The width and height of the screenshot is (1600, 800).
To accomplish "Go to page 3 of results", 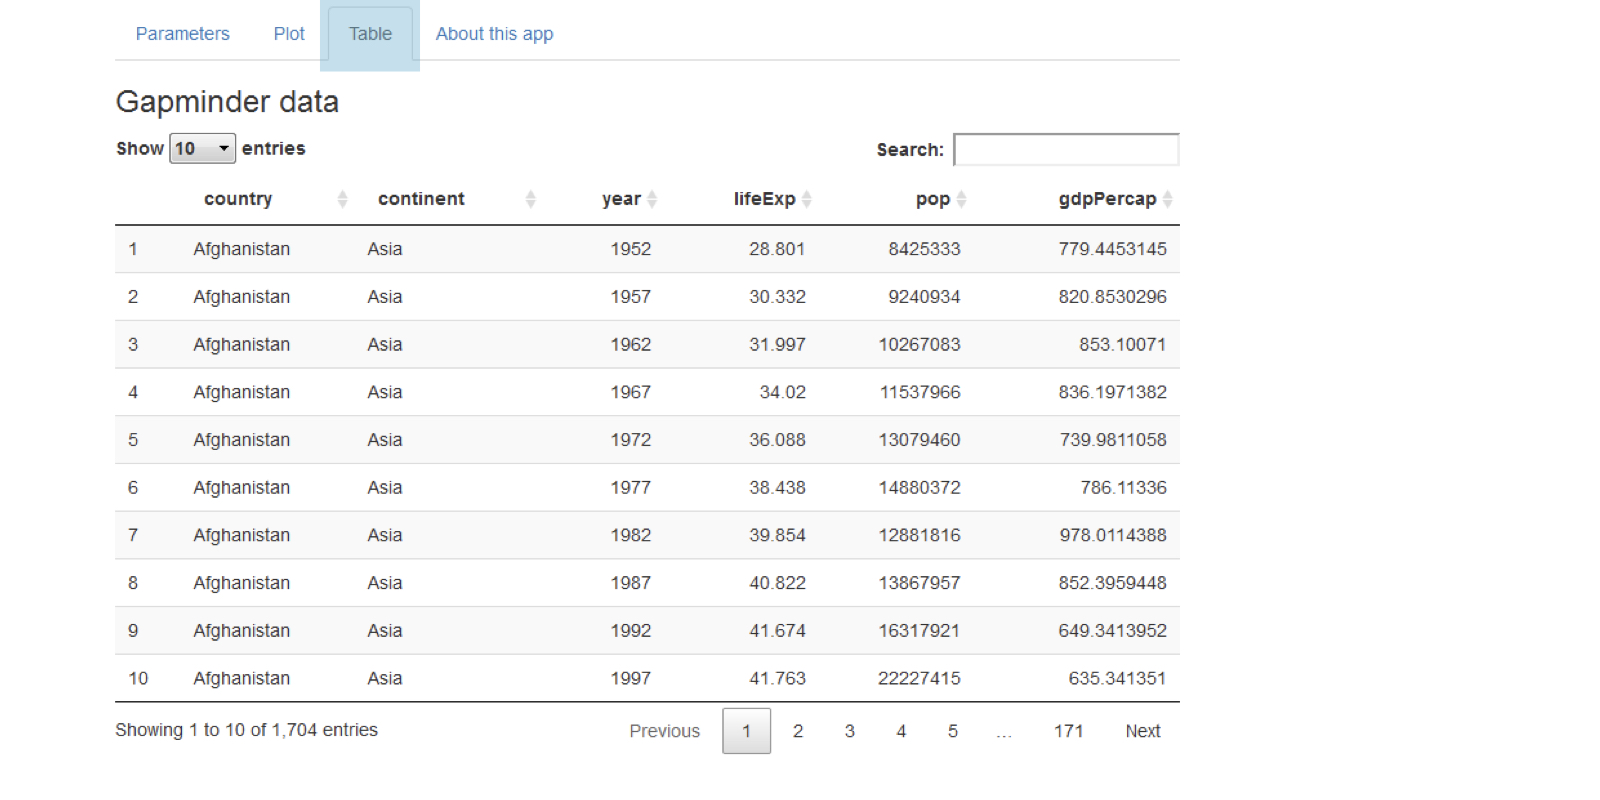I will (850, 731).
